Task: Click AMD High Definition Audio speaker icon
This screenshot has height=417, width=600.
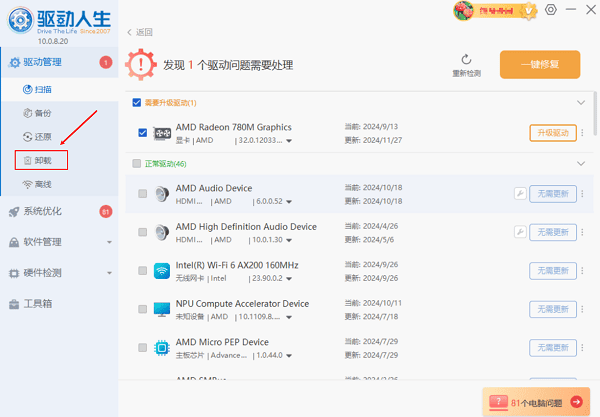Action: pos(162,232)
